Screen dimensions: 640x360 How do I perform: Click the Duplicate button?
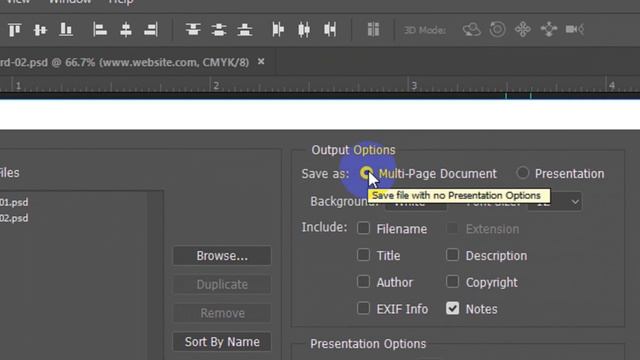pos(222,284)
